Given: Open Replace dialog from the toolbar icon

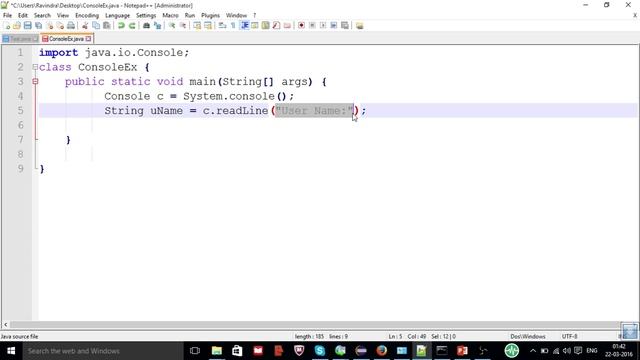Looking at the screenshot, I should click(x=157, y=26).
